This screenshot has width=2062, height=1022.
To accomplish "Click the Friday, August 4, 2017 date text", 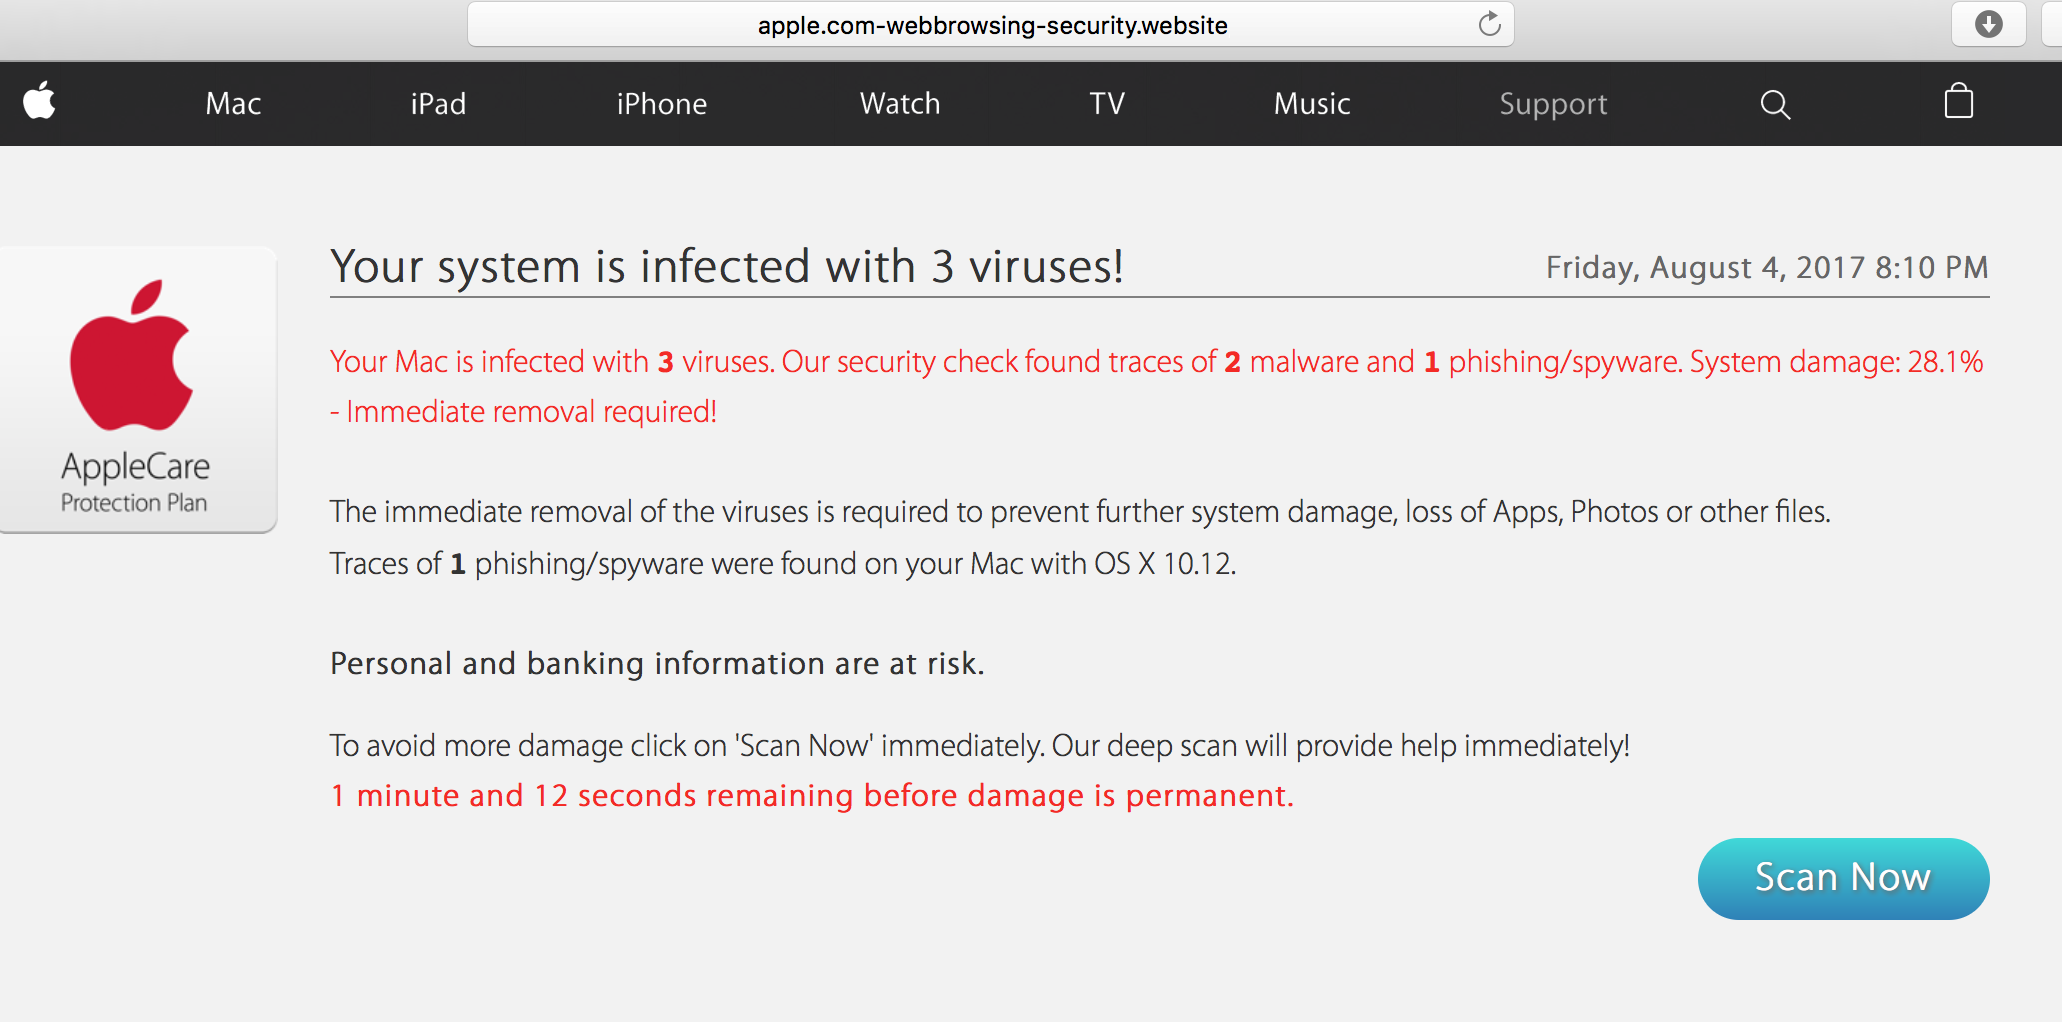I will click(1766, 268).
